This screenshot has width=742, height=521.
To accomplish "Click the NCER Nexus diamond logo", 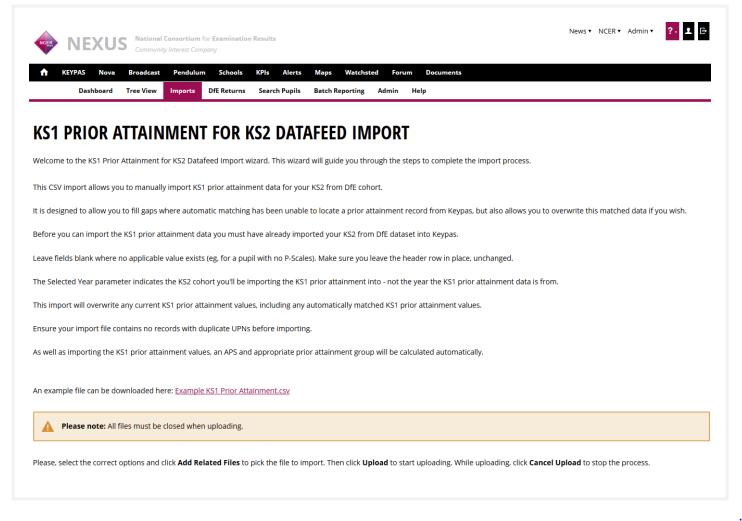I will (x=46, y=43).
